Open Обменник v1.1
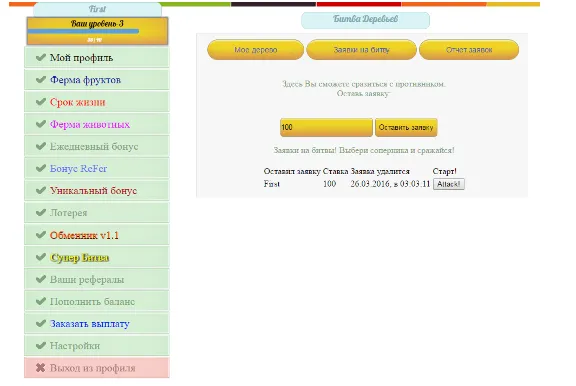 97,235
